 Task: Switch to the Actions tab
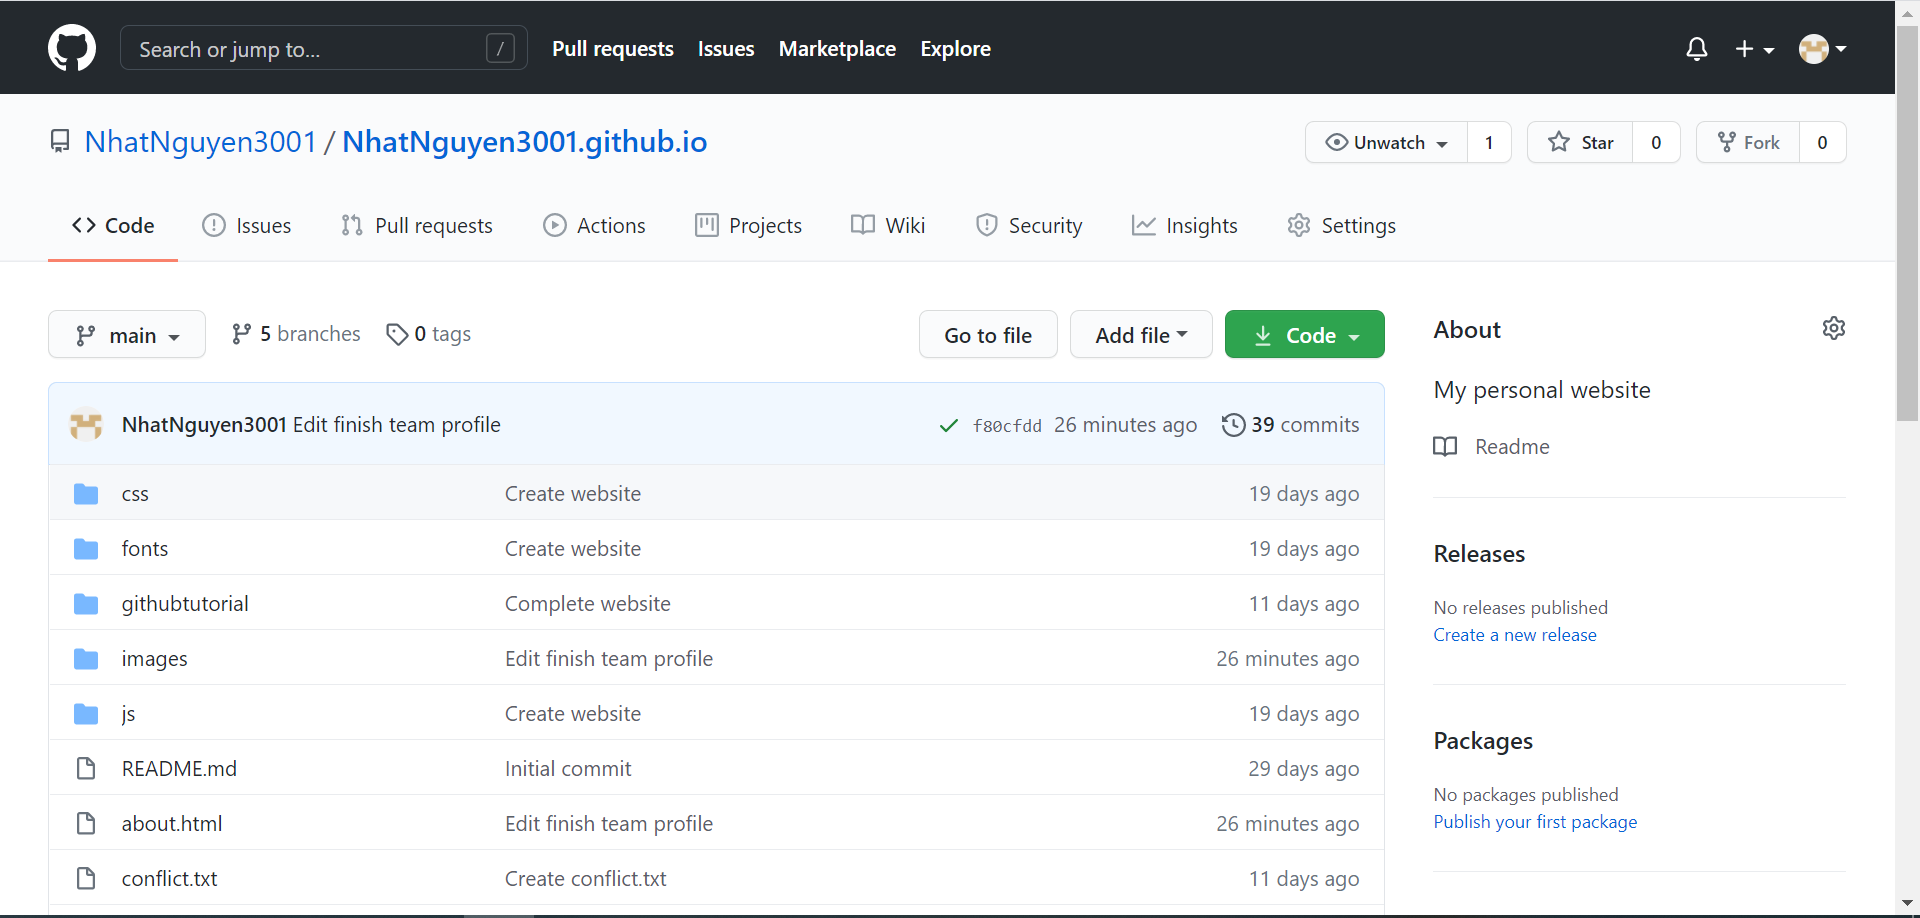click(595, 226)
